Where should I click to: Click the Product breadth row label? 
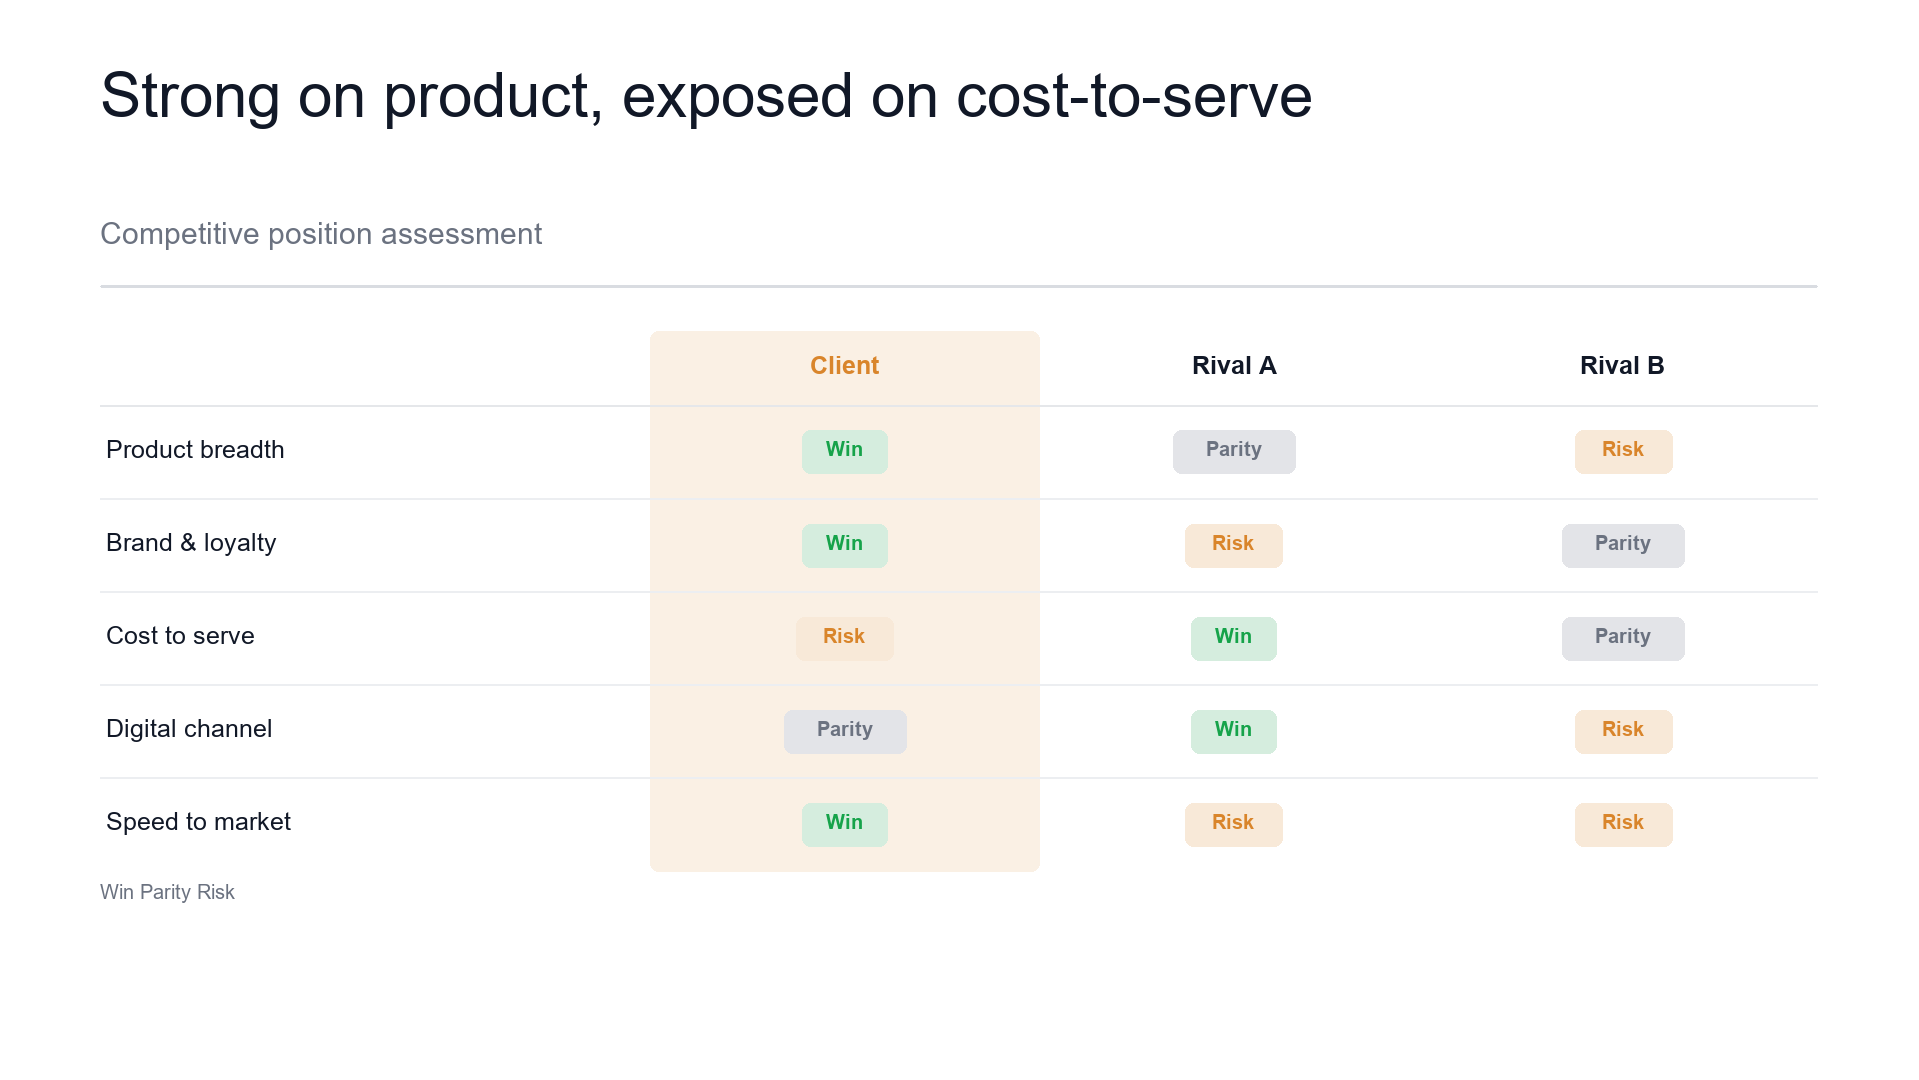pos(195,450)
